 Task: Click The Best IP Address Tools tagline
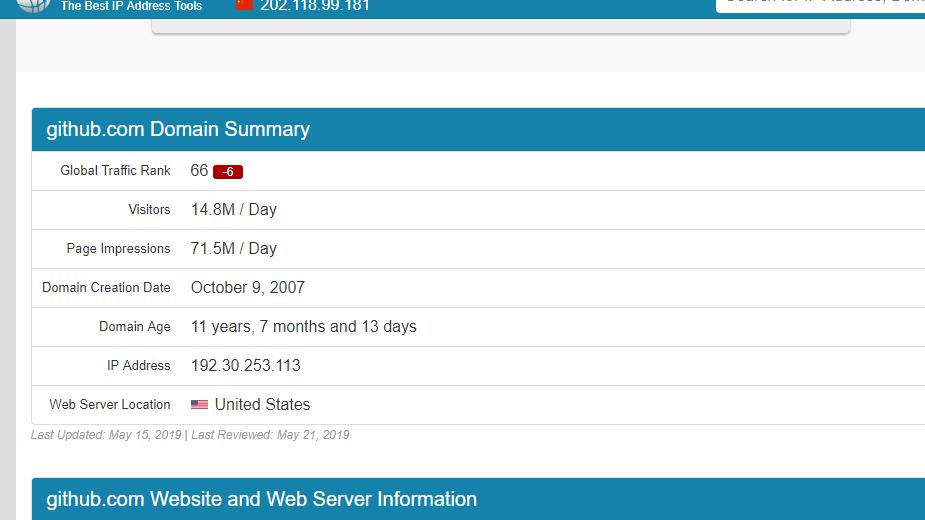[131, 6]
